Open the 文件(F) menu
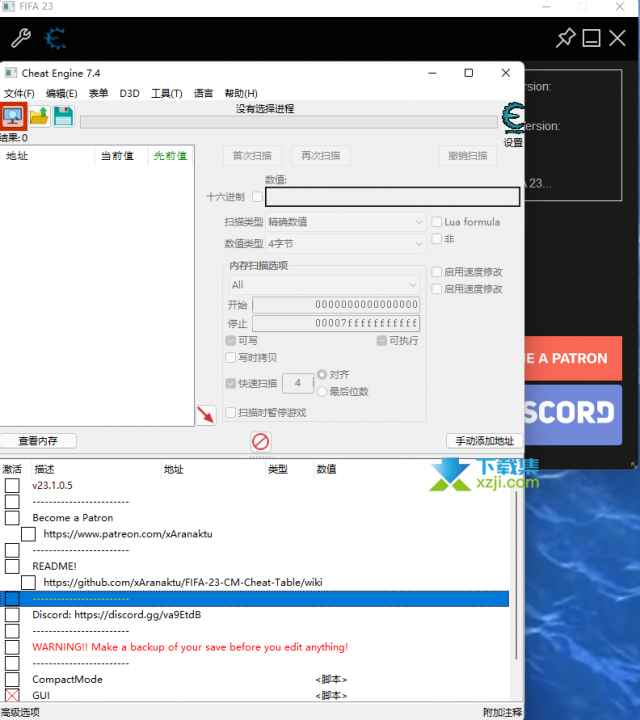 (19, 94)
